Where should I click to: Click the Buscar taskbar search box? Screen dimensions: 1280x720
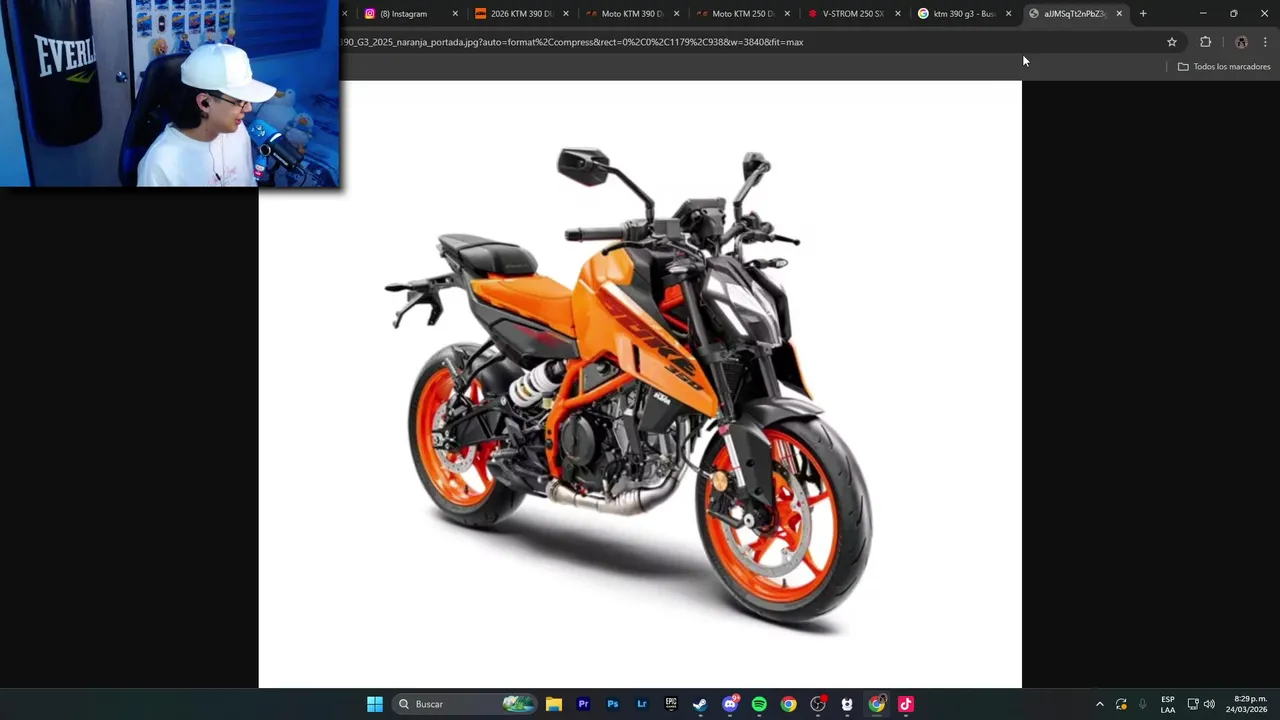pos(465,704)
